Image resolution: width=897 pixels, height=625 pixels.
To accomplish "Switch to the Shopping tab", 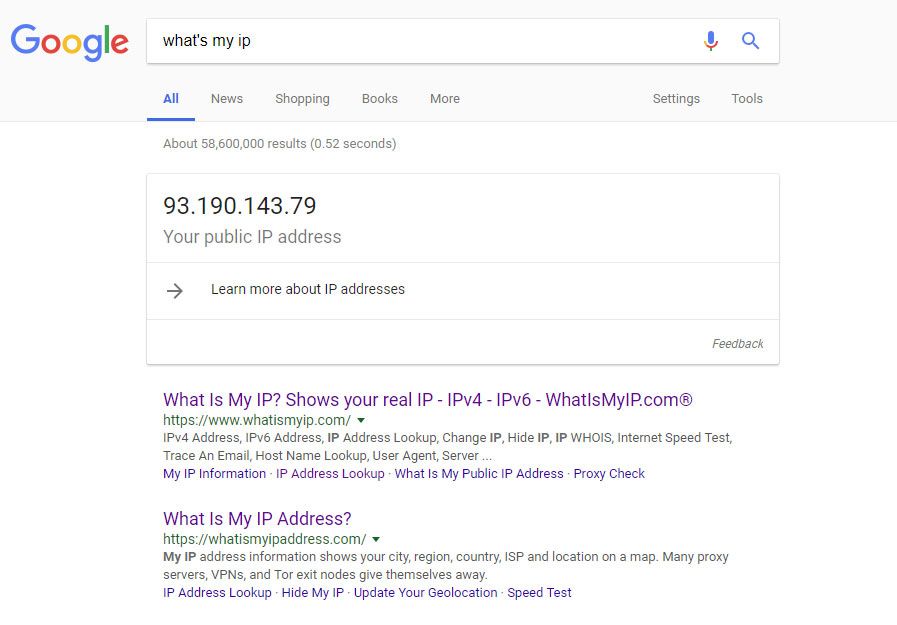I will [x=302, y=98].
